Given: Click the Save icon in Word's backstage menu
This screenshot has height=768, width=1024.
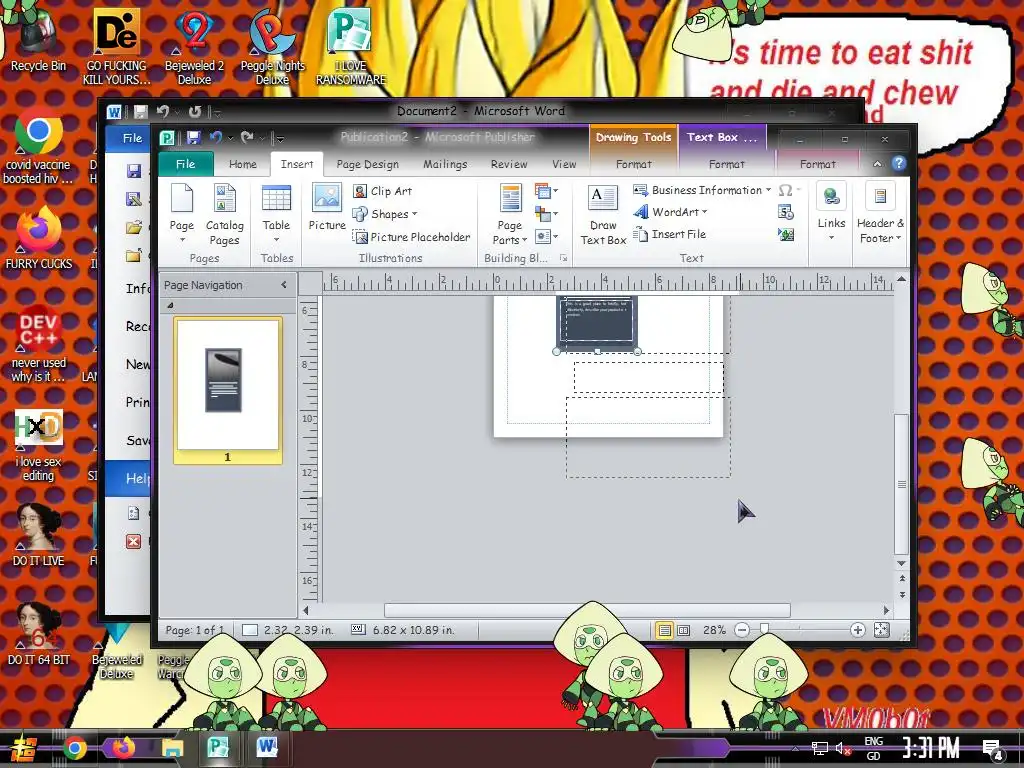Looking at the screenshot, I should pyautogui.click(x=134, y=171).
